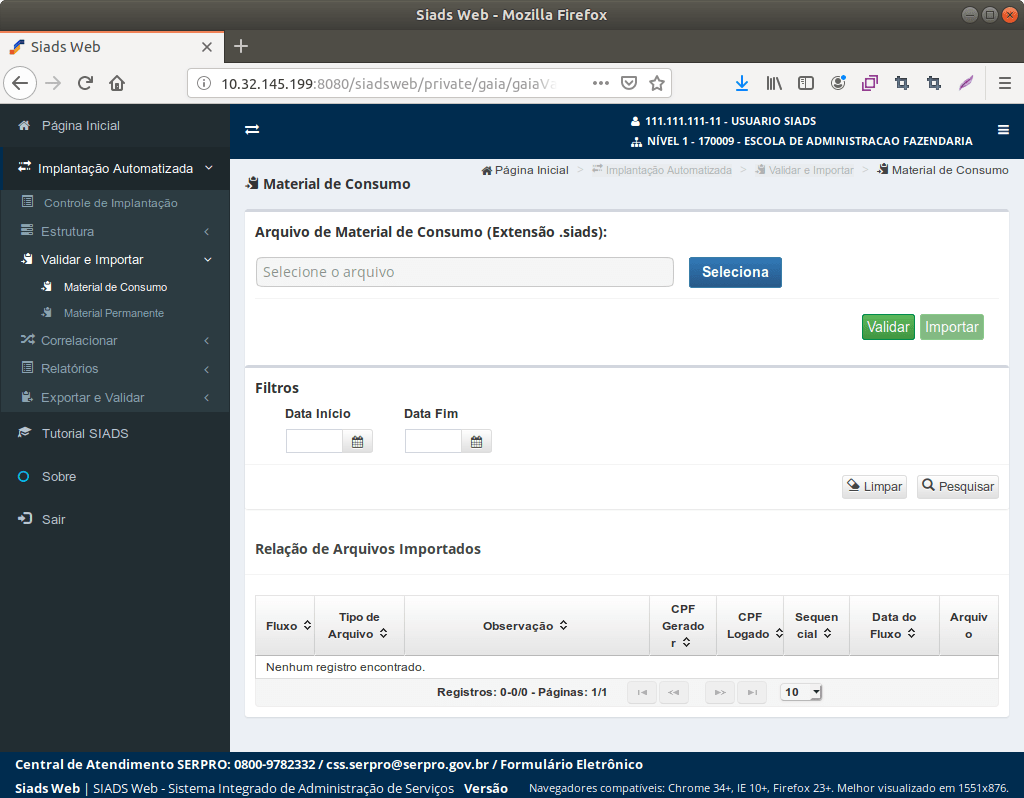Viewport: 1024px width, 798px height.
Task: Click Firefox back arrow button
Action: [20, 83]
